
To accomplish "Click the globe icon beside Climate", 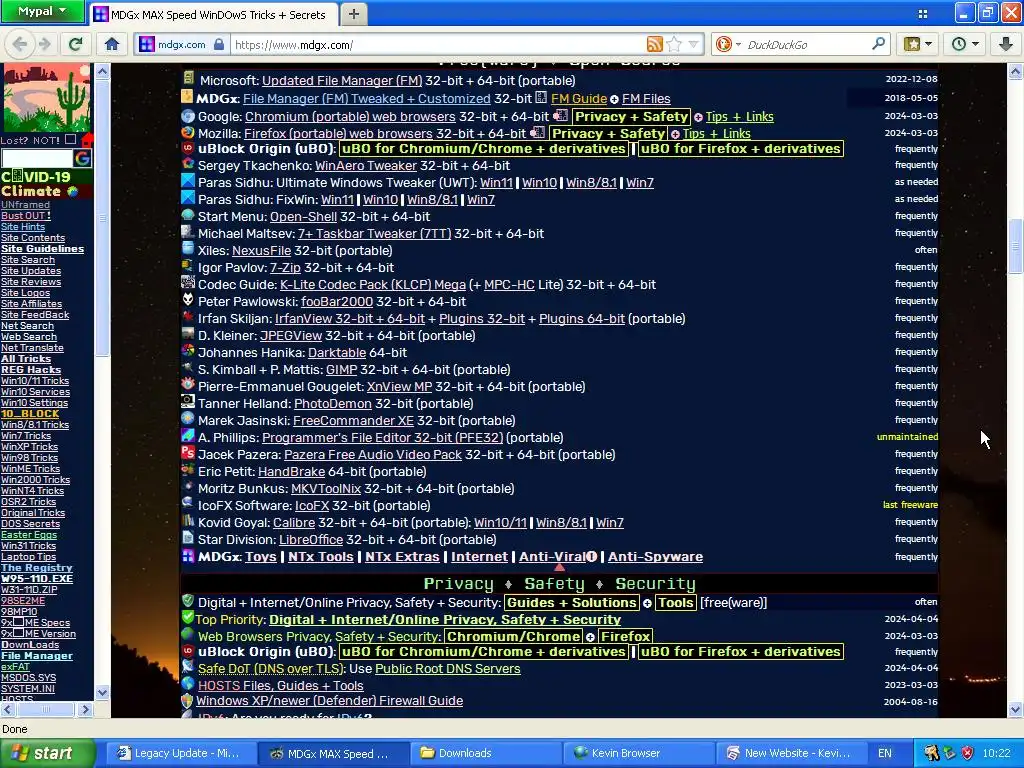I will pyautogui.click(x=72, y=191).
